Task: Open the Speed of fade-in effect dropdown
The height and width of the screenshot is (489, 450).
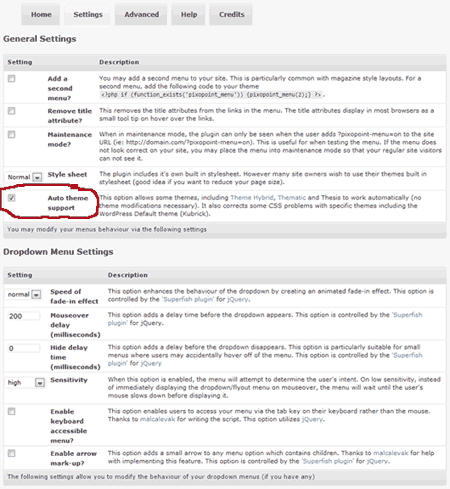Action: pos(23,295)
